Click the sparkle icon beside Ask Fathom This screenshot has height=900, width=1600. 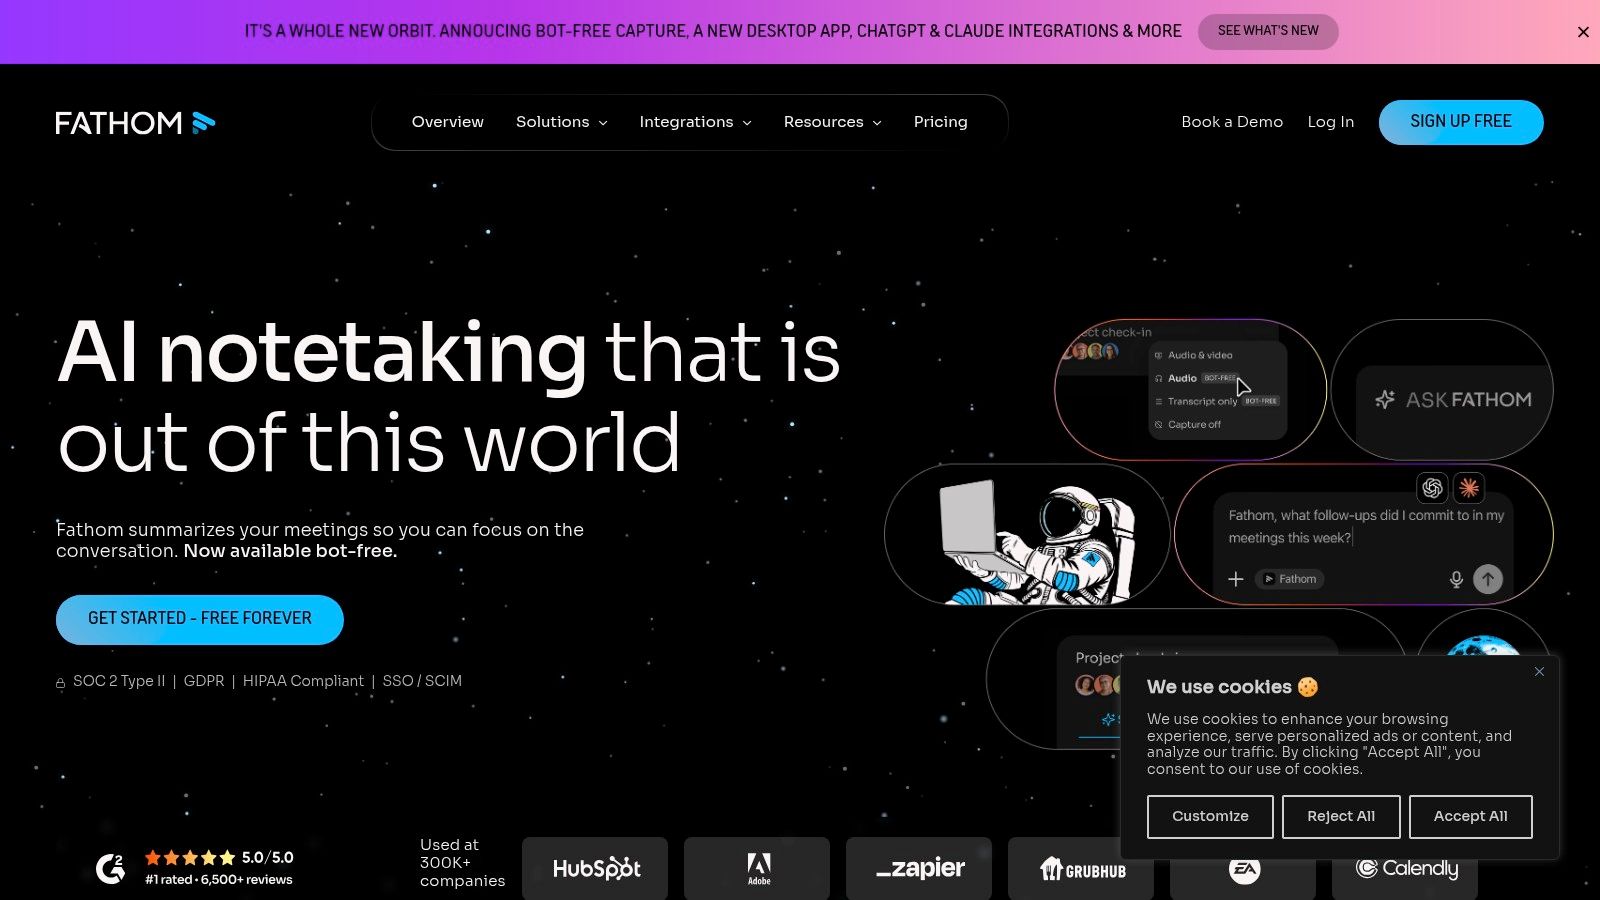coord(1385,400)
